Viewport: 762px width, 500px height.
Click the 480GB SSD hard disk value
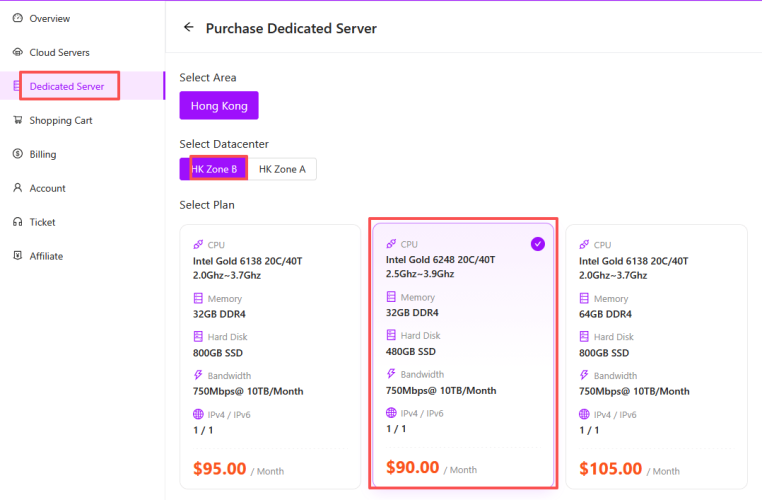click(411, 351)
